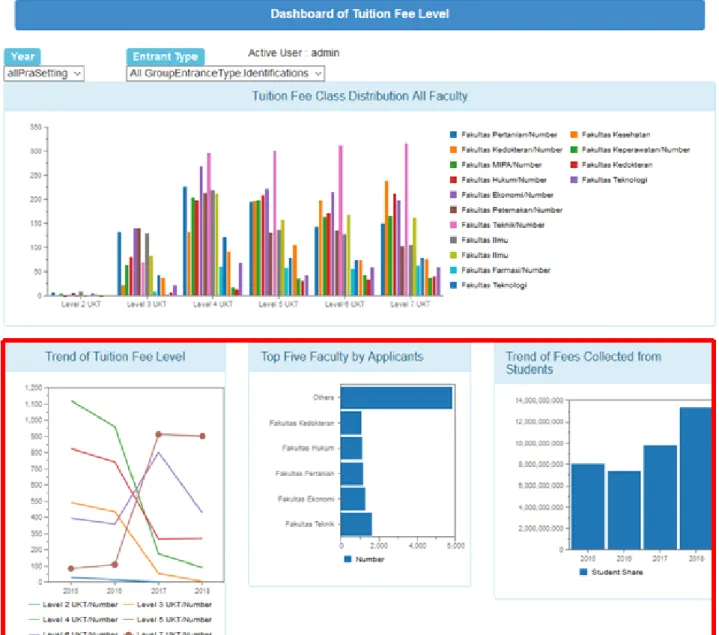
Task: Click the Top Five Faculty by Applicants panel title
Action: tap(342, 357)
